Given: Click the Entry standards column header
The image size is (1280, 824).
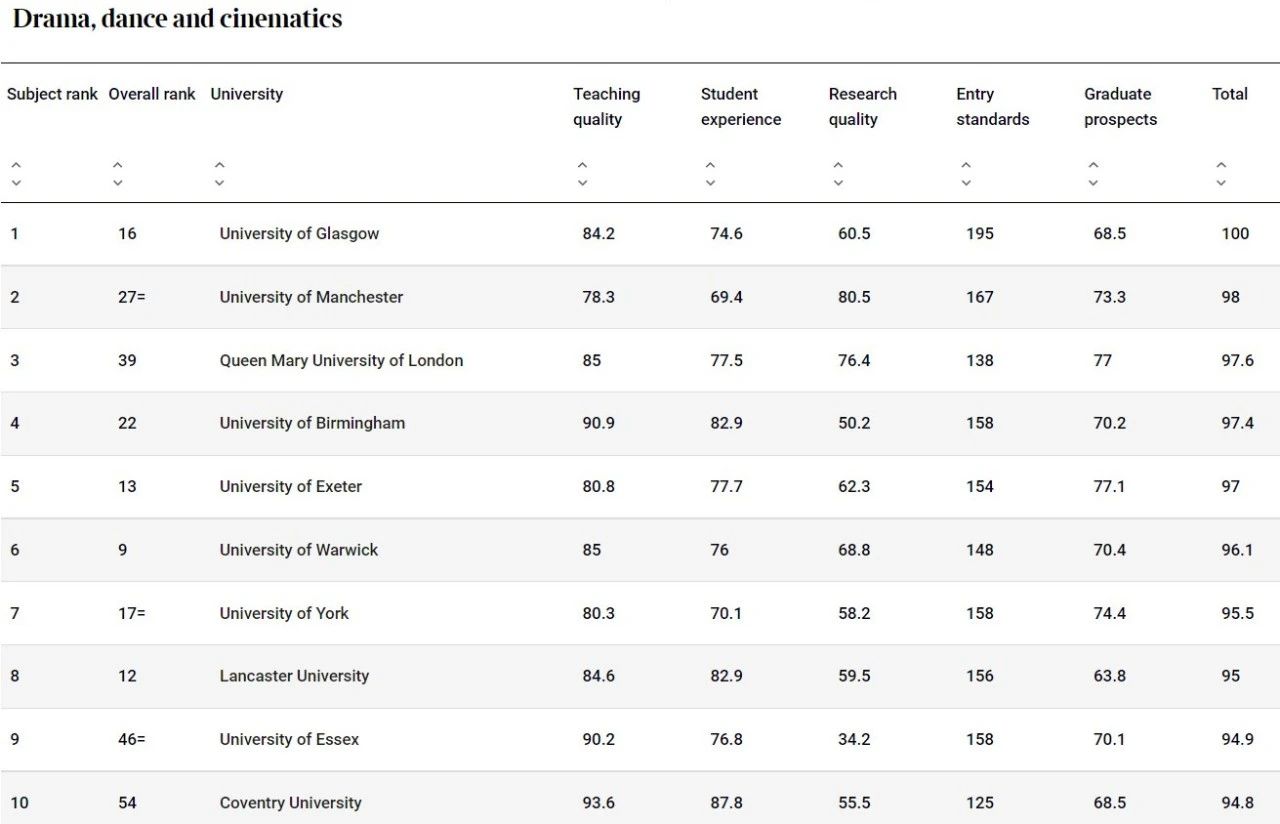Looking at the screenshot, I should point(992,106).
